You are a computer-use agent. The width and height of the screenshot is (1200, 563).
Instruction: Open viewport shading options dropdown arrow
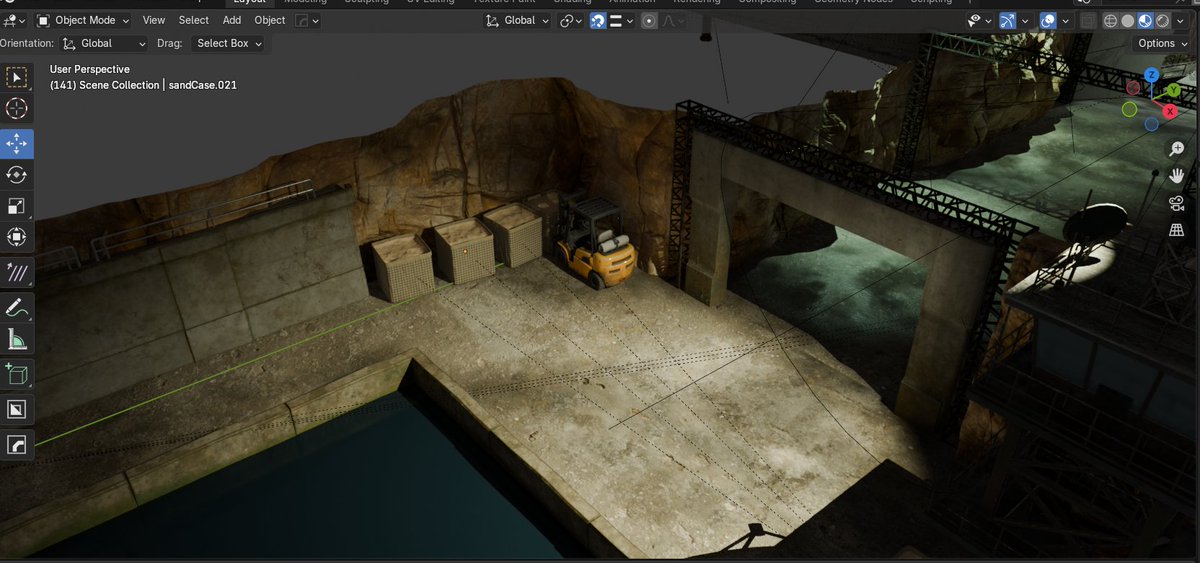tap(1182, 20)
